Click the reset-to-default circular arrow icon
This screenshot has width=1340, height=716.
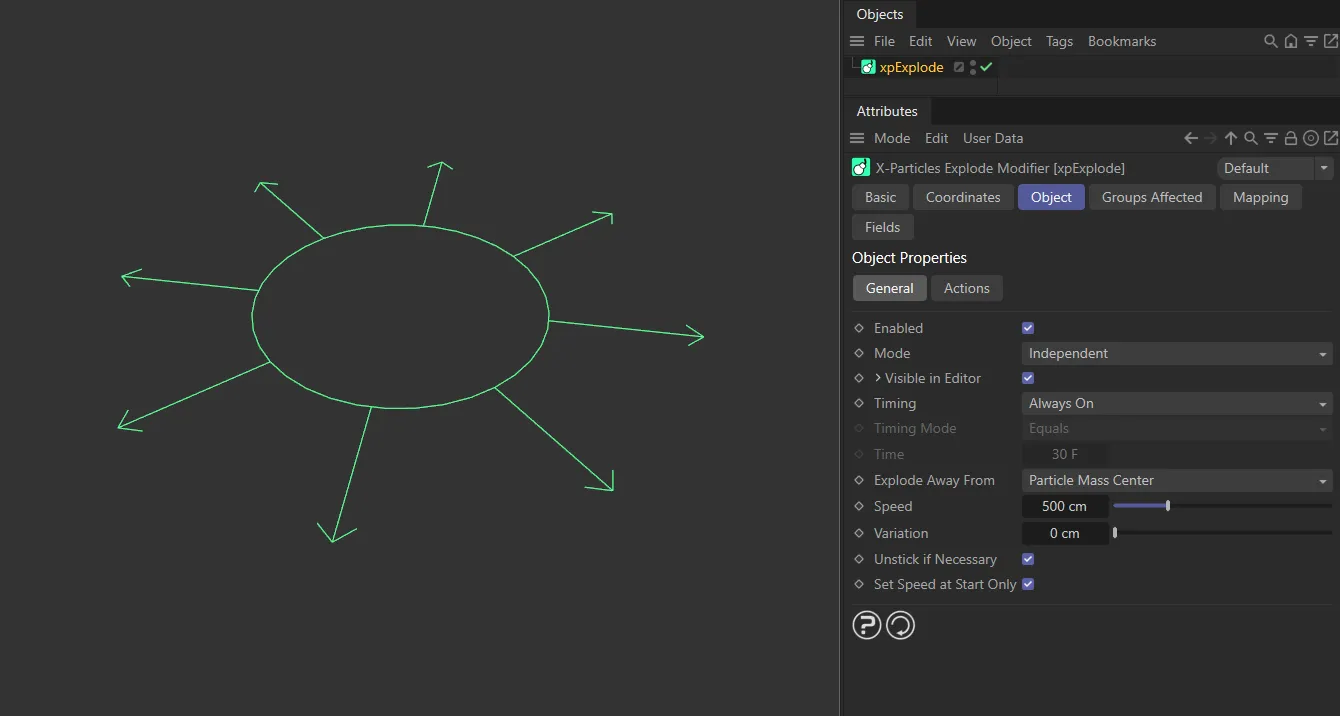(899, 624)
